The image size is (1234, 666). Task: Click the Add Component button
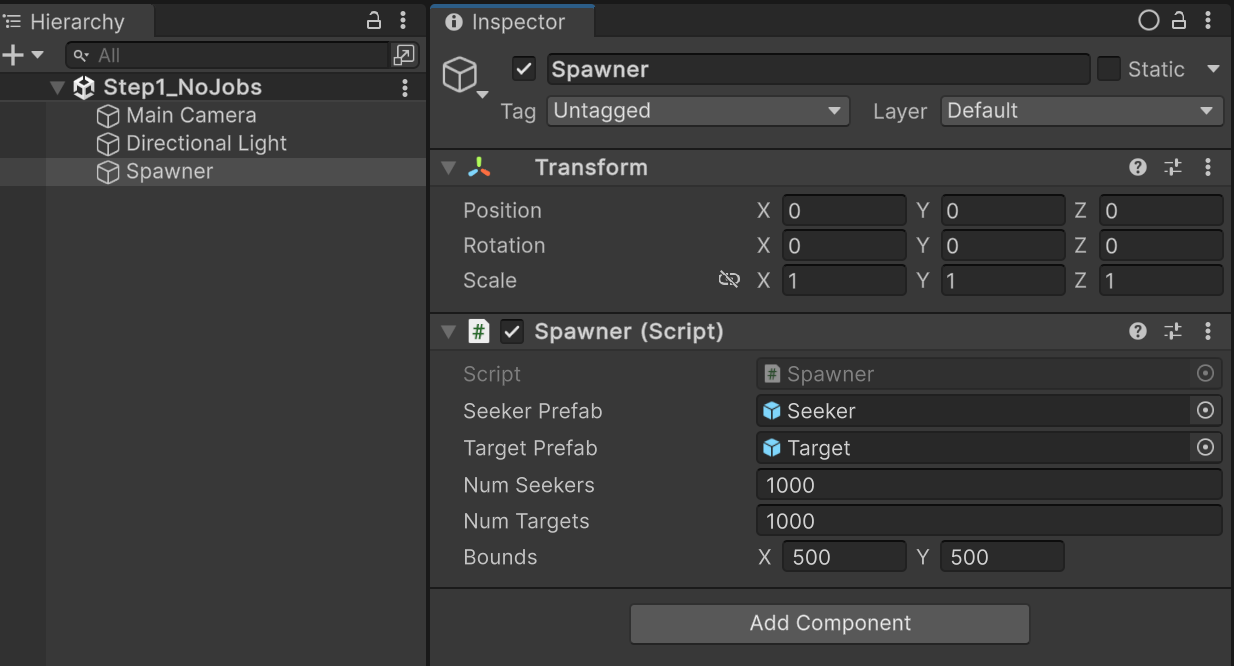[830, 623]
